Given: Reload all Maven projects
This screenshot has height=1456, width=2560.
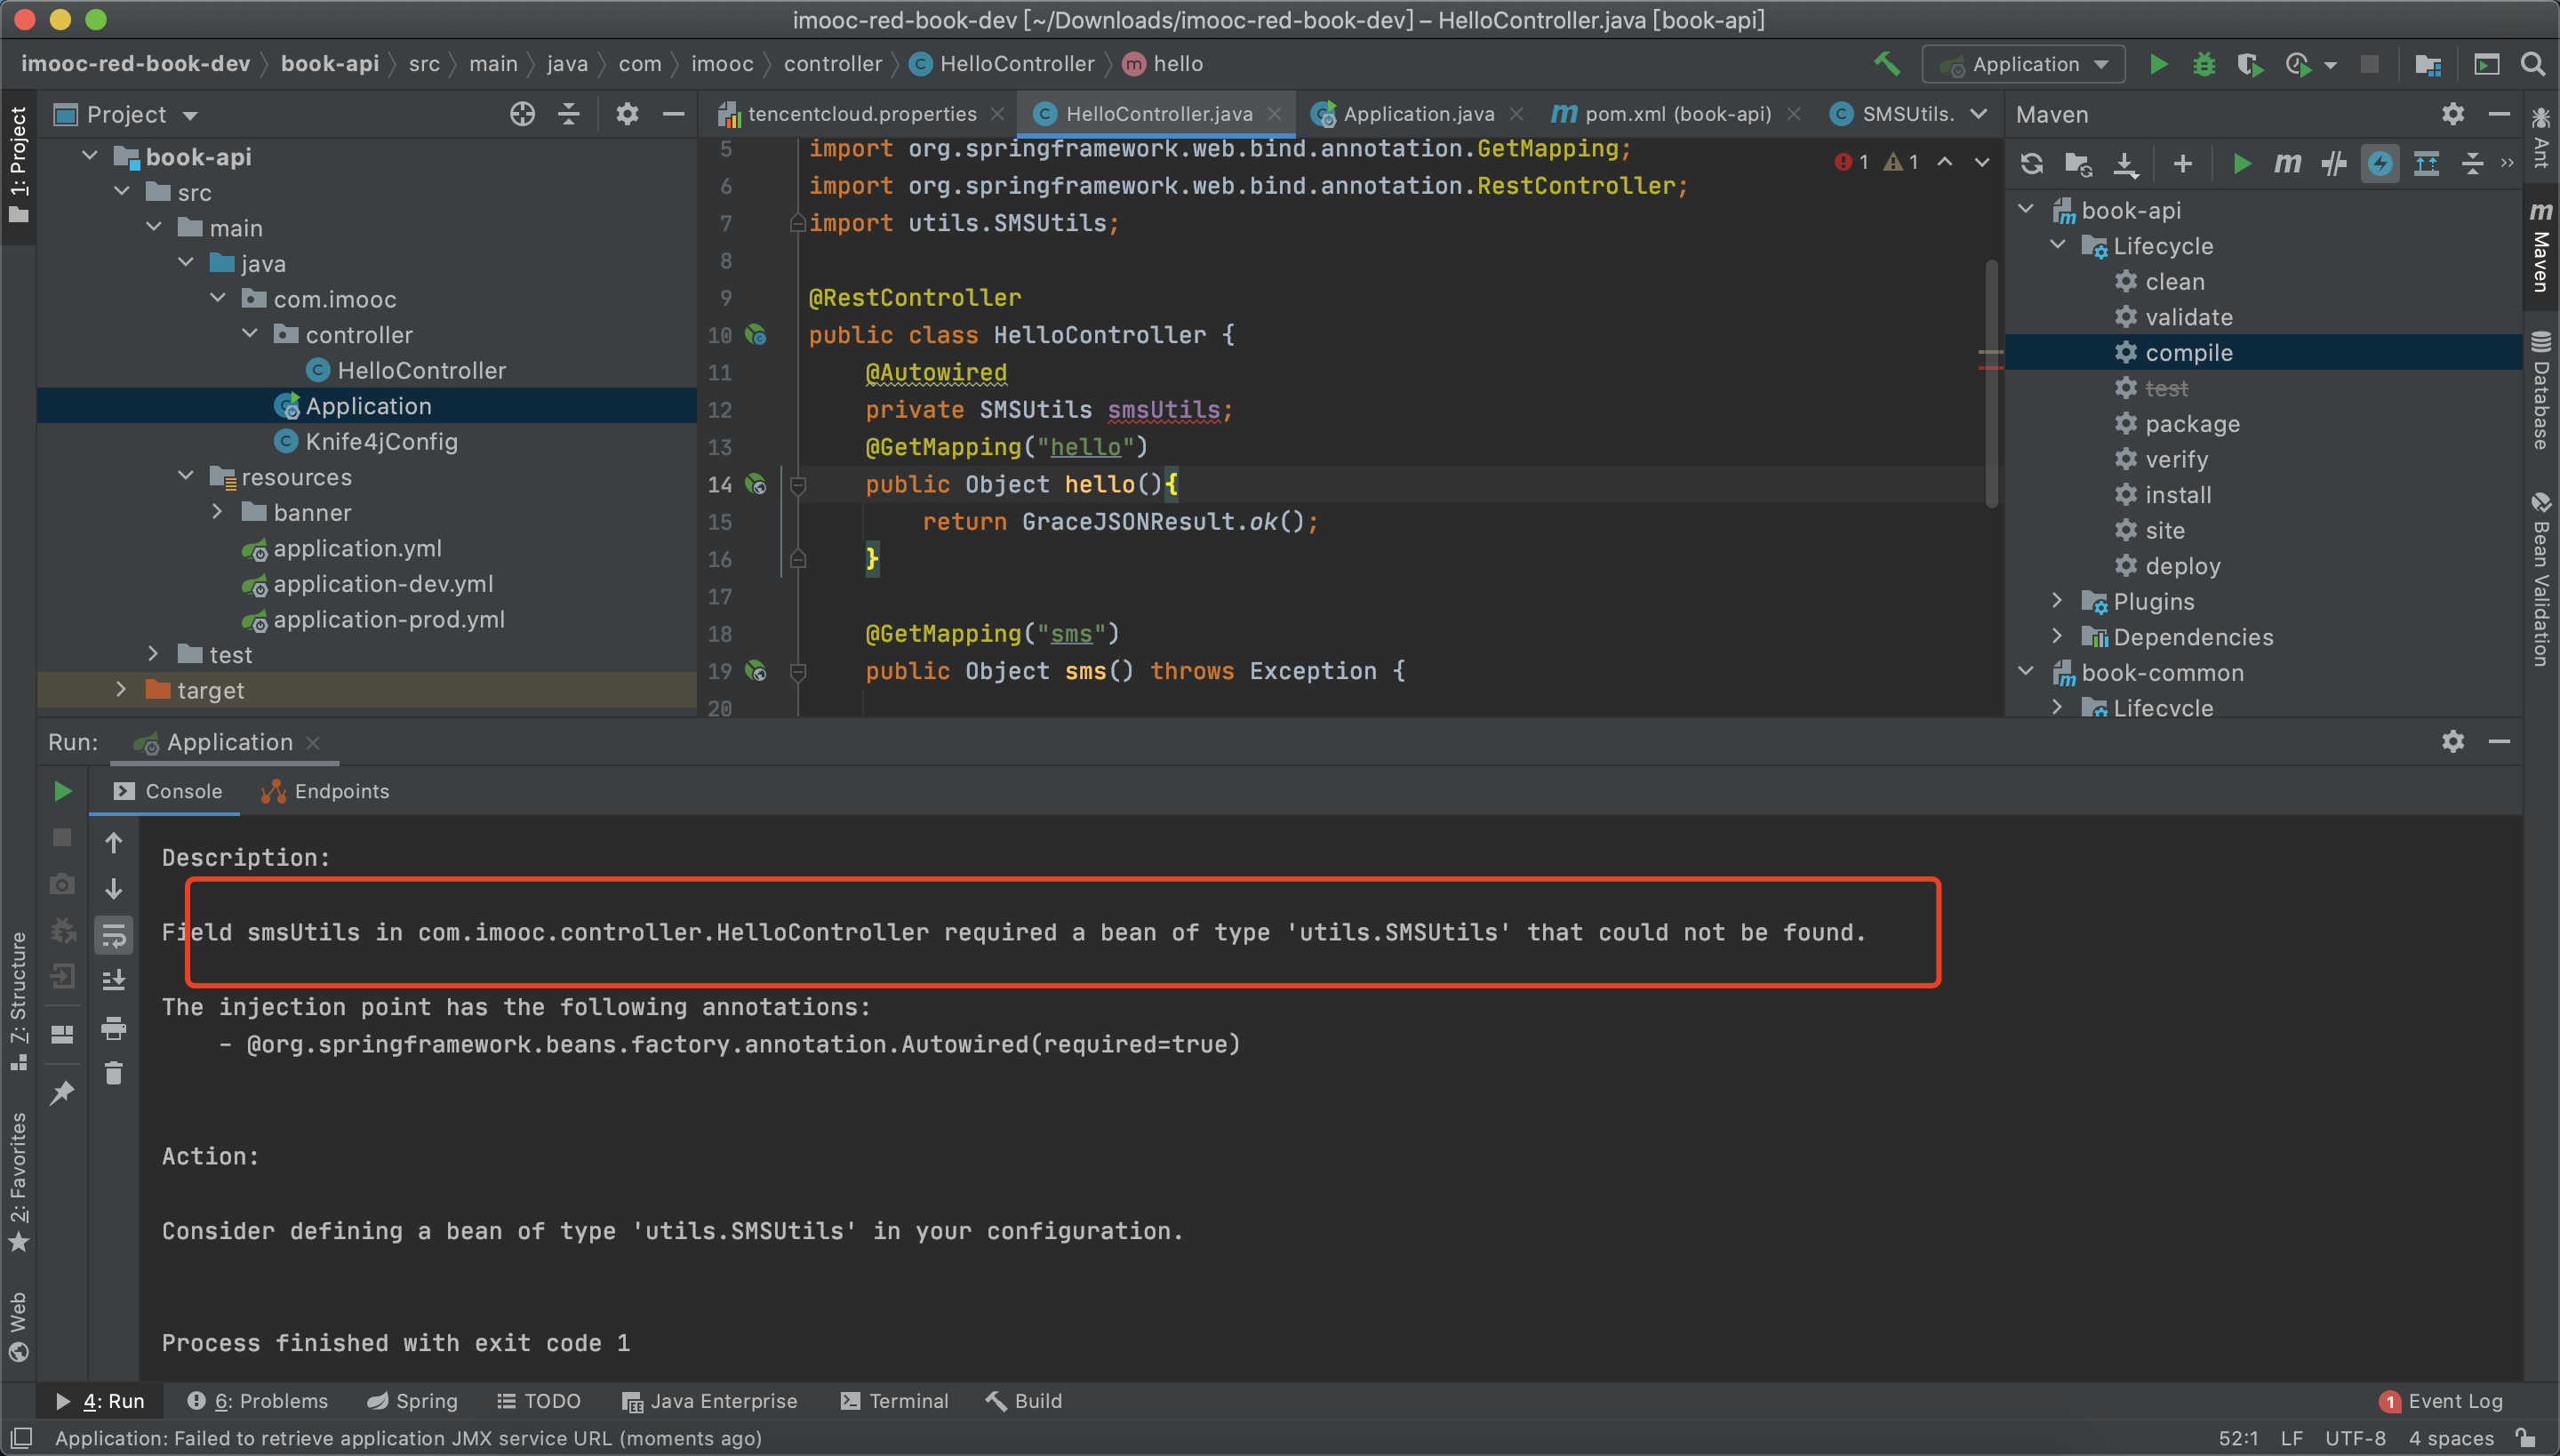Looking at the screenshot, I should click(x=2031, y=163).
